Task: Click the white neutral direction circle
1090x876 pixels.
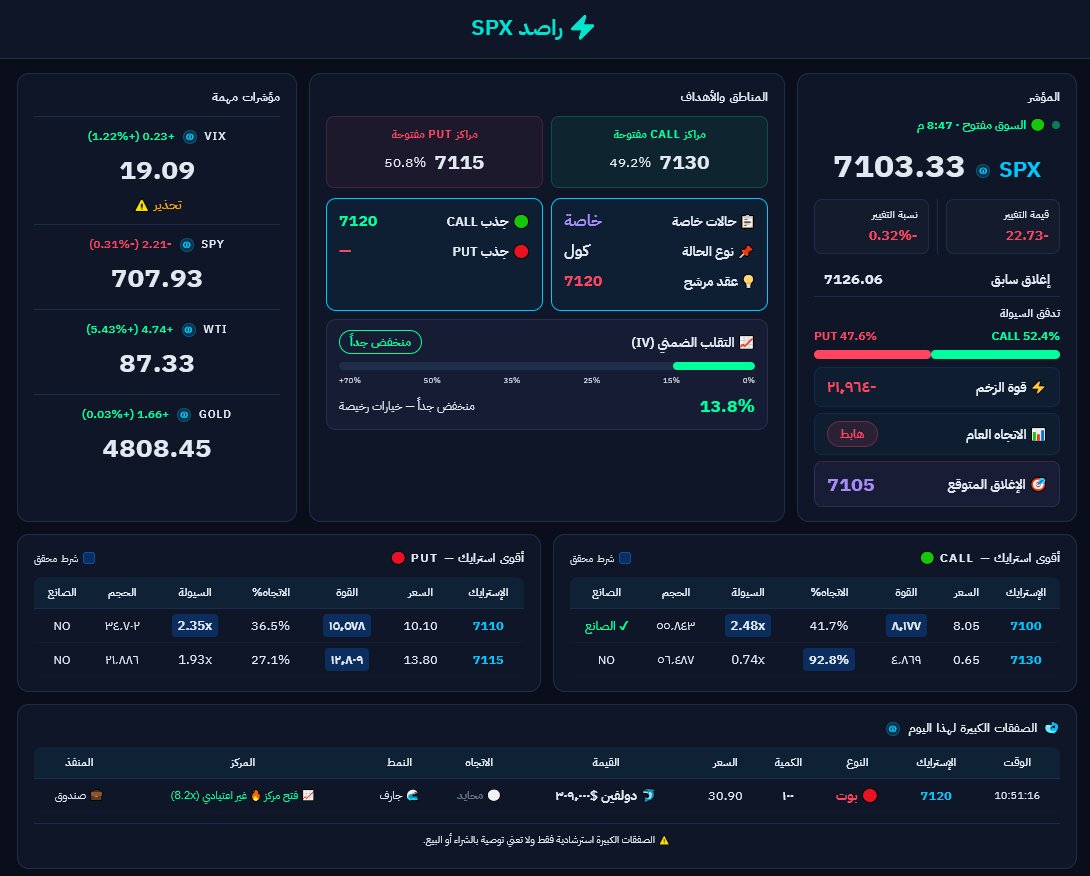Action: [x=494, y=795]
